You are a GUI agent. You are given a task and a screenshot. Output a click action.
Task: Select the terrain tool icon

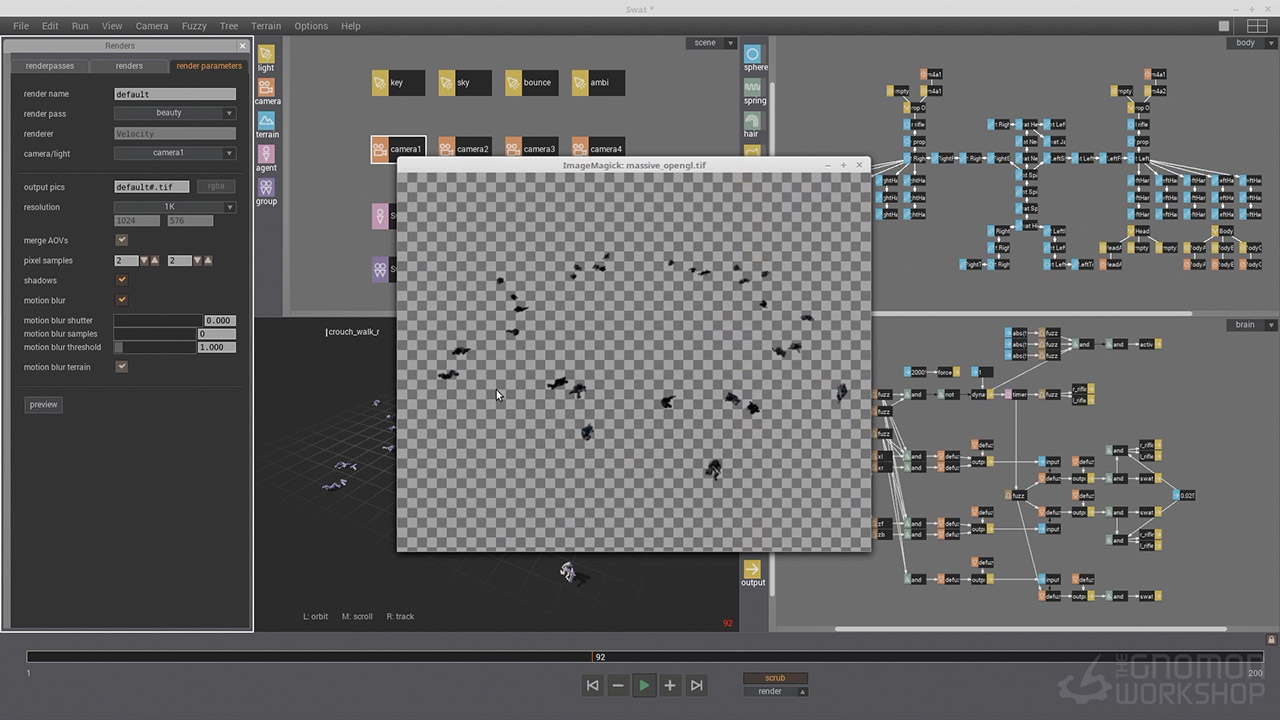coord(266,120)
